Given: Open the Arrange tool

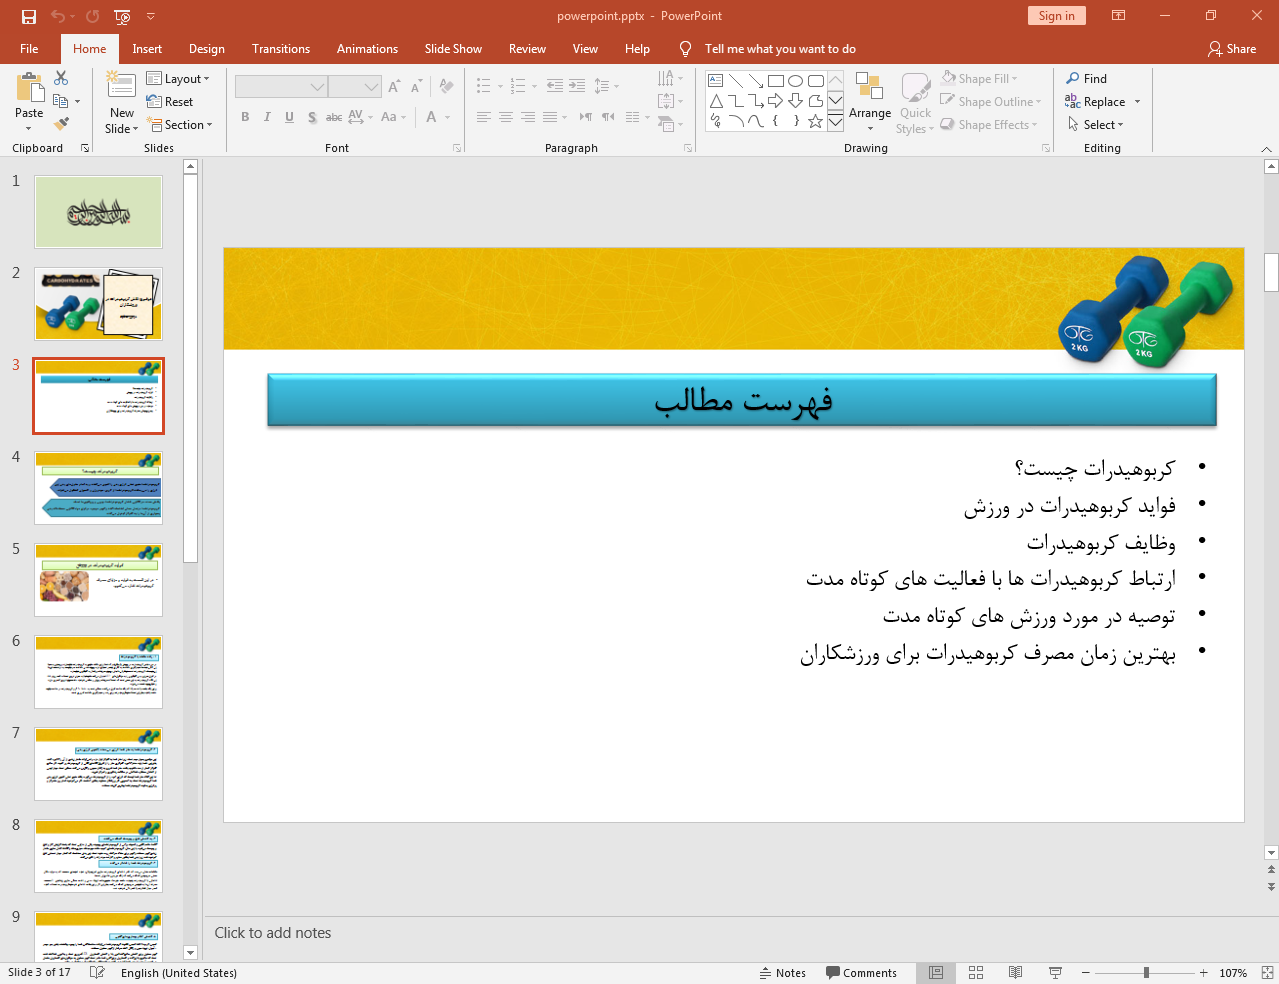Looking at the screenshot, I should click(869, 100).
